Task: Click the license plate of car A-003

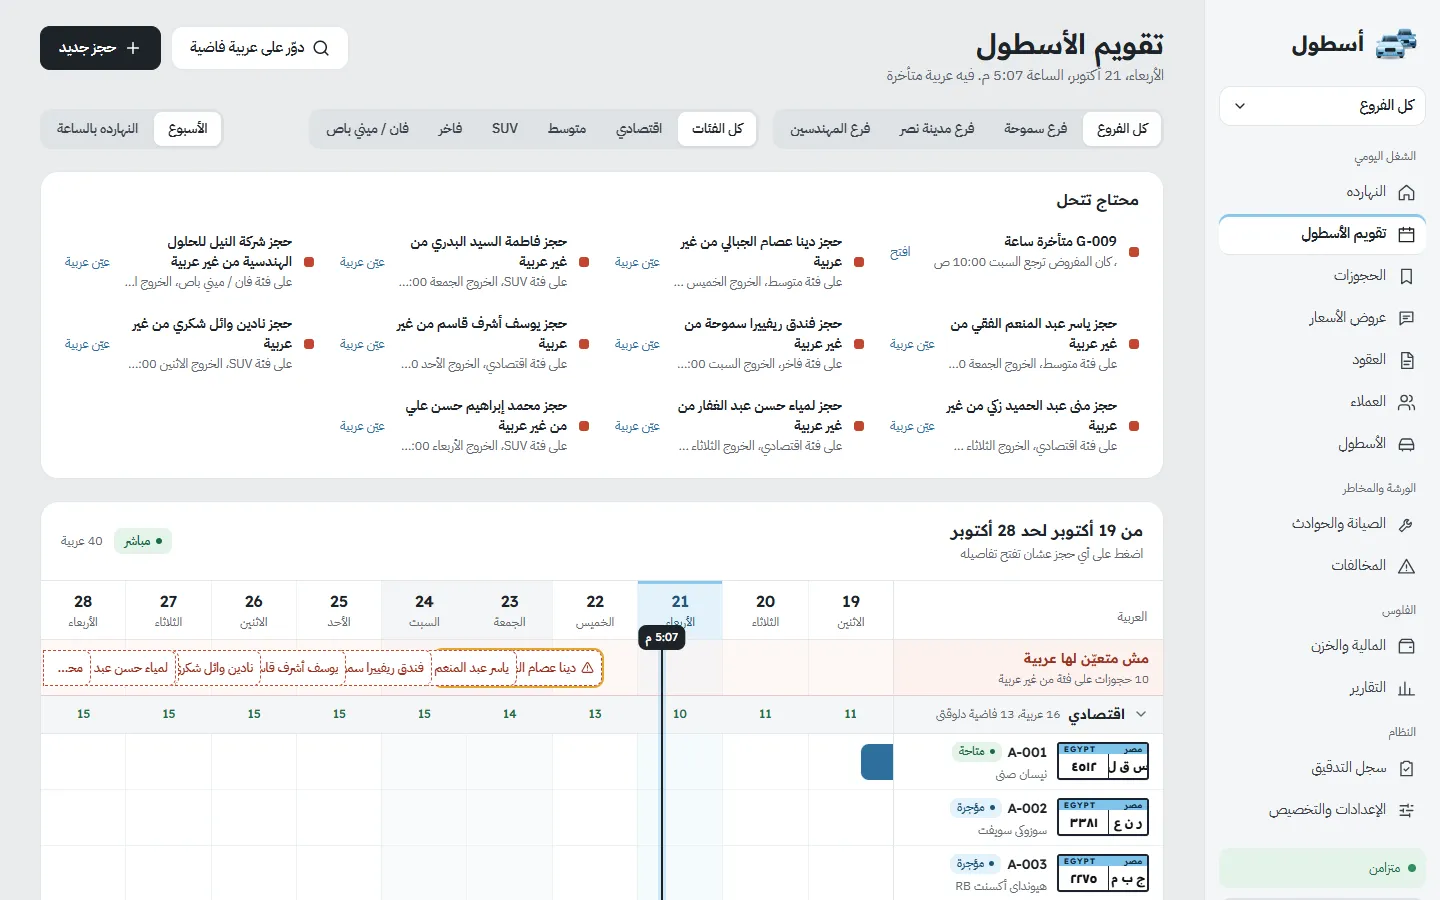Action: [1103, 873]
